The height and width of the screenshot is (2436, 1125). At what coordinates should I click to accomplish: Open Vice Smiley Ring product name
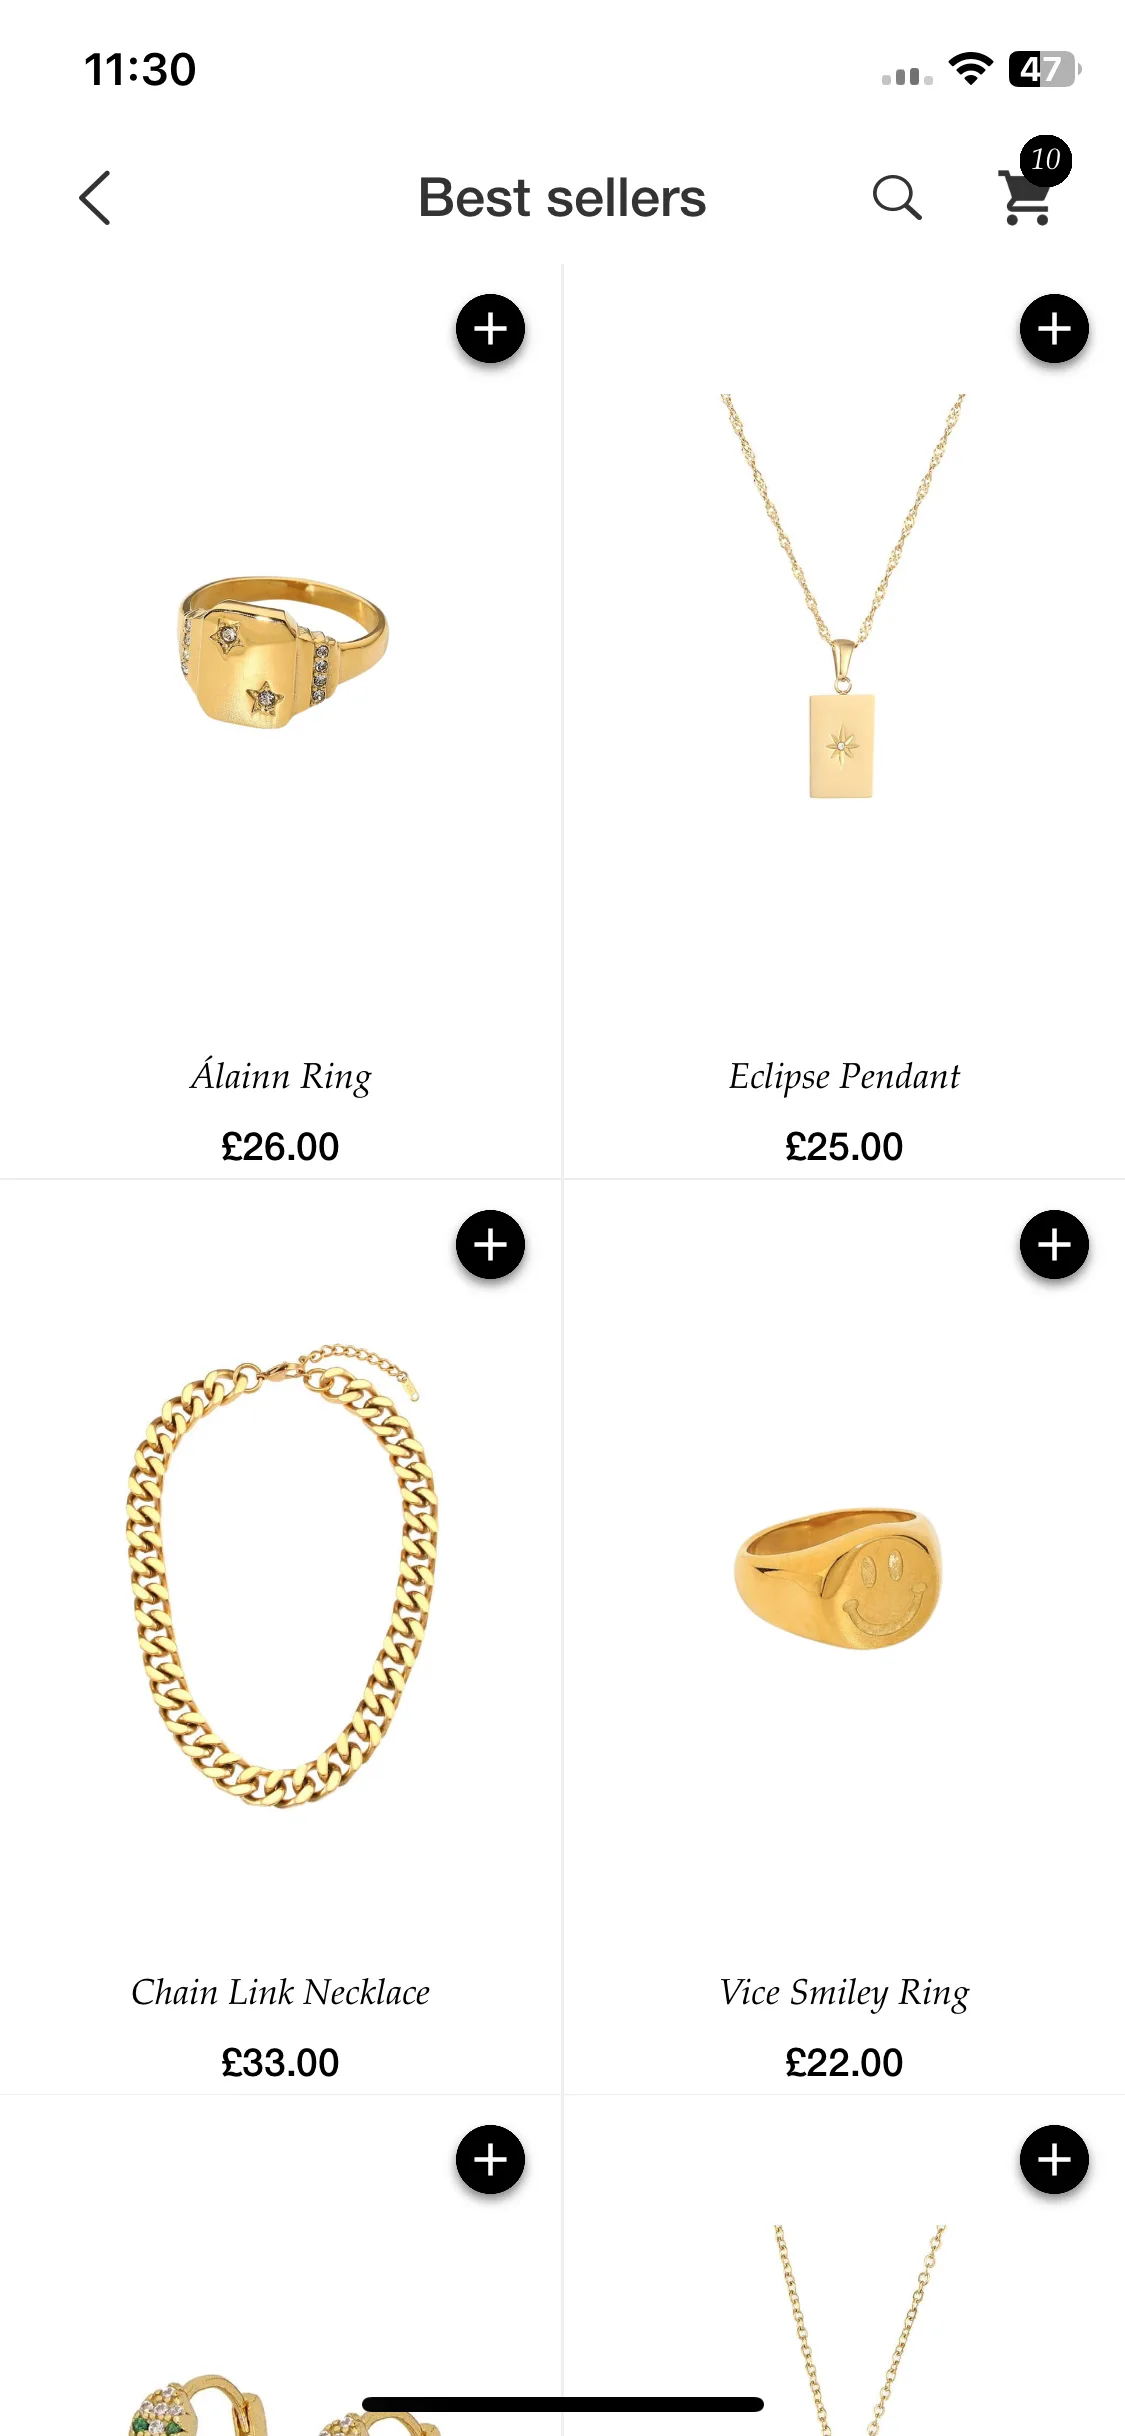pyautogui.click(x=844, y=1992)
